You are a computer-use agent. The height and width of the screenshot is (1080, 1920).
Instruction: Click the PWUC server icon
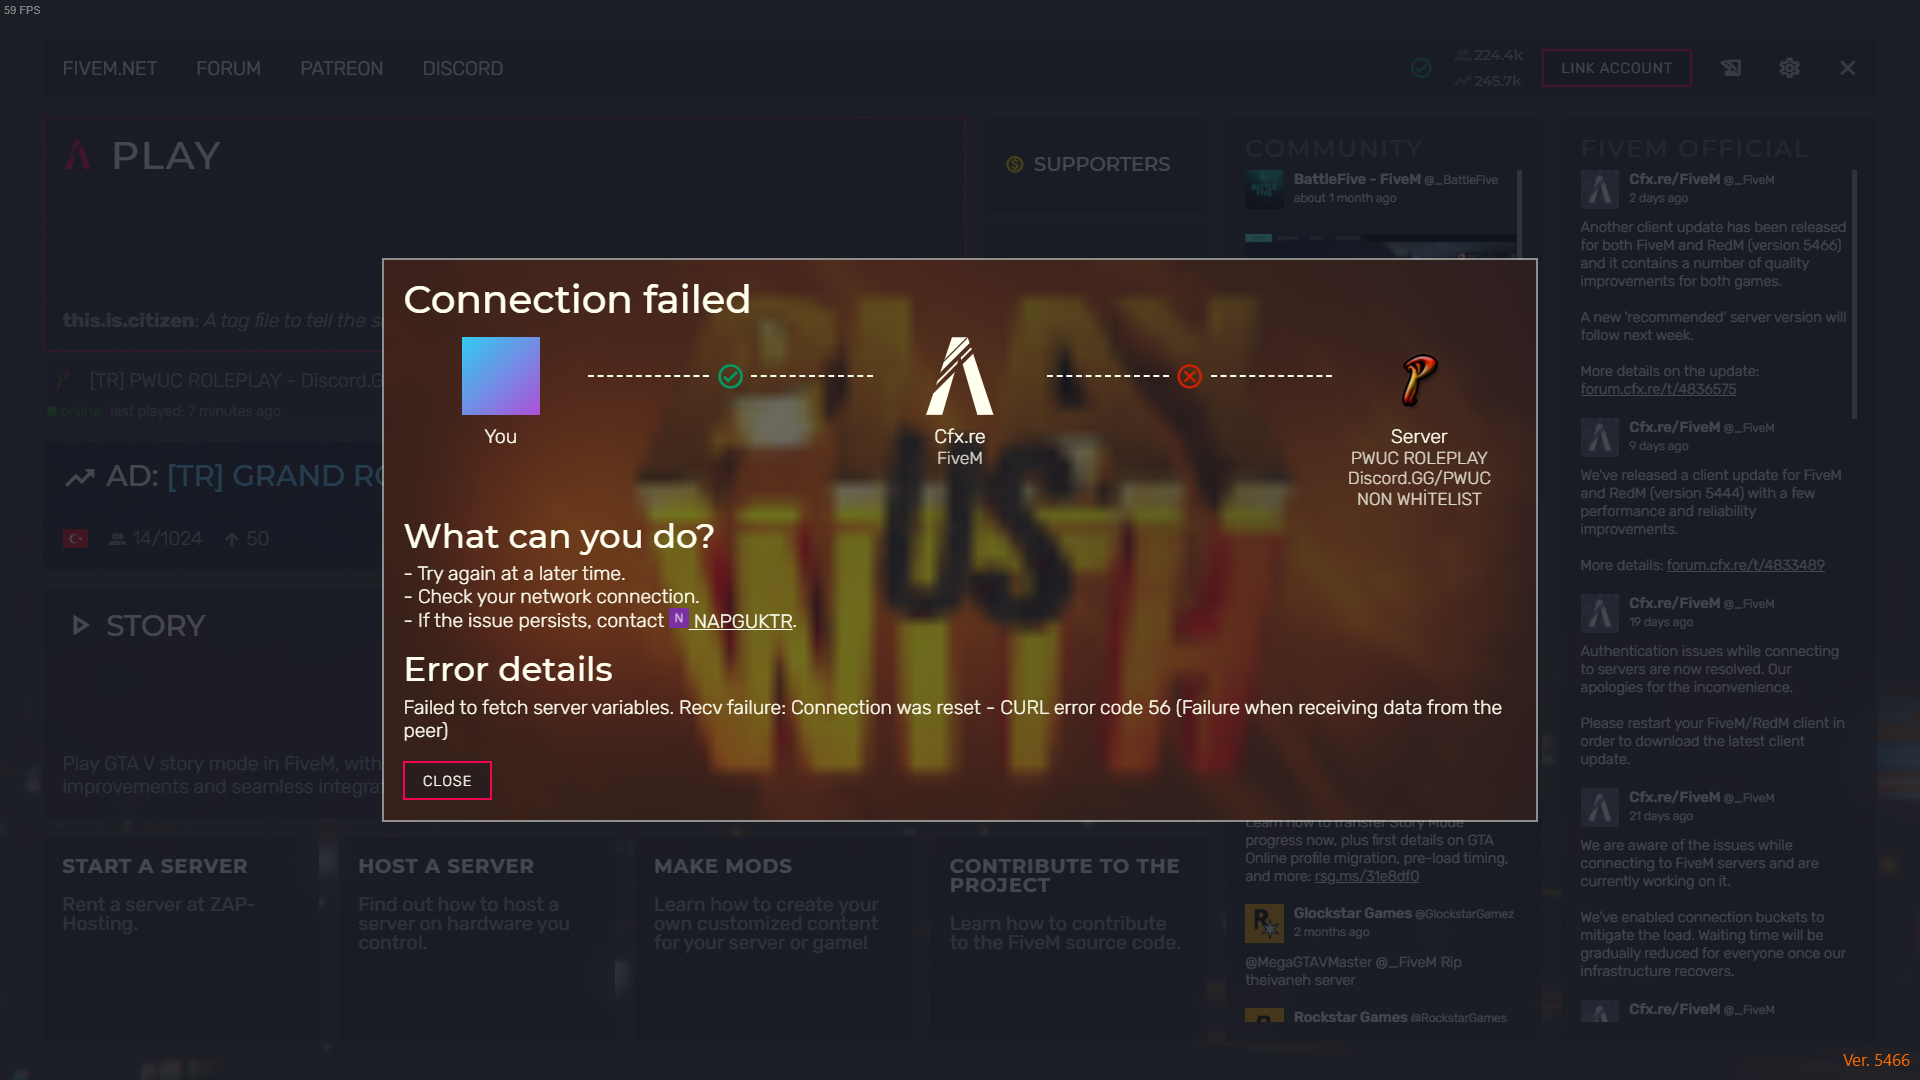click(1418, 380)
